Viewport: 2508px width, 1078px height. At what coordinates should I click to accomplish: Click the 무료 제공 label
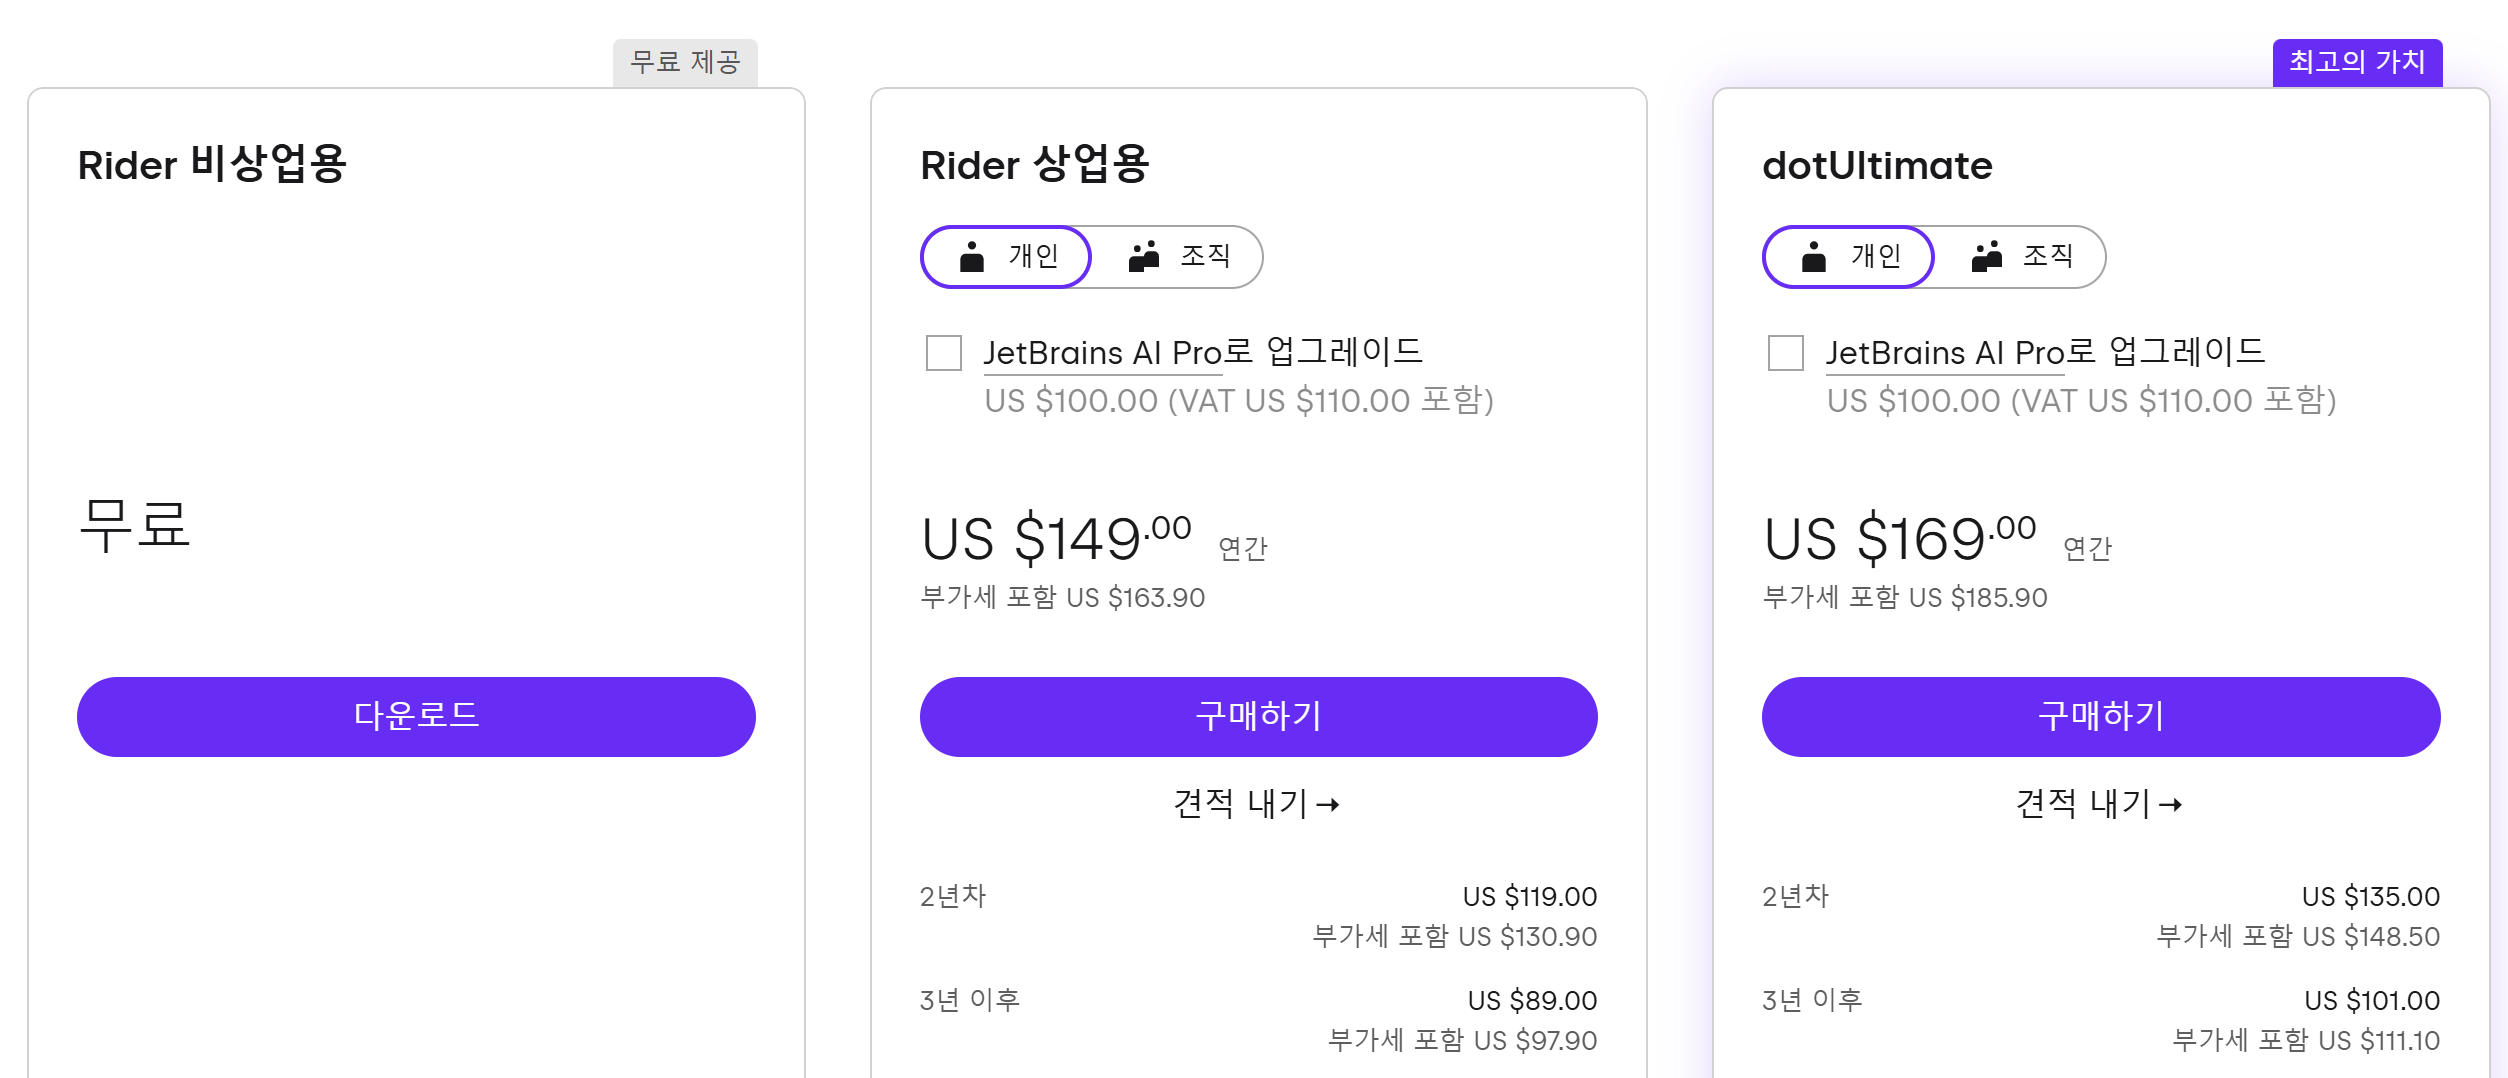click(685, 62)
